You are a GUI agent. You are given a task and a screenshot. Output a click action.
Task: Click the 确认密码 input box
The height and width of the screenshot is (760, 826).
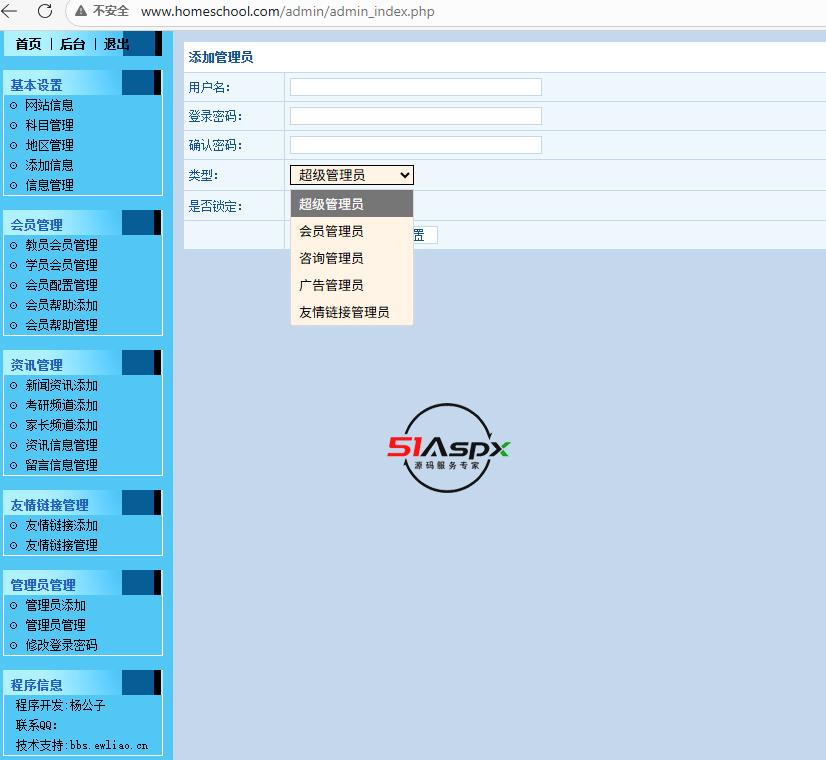click(x=416, y=145)
